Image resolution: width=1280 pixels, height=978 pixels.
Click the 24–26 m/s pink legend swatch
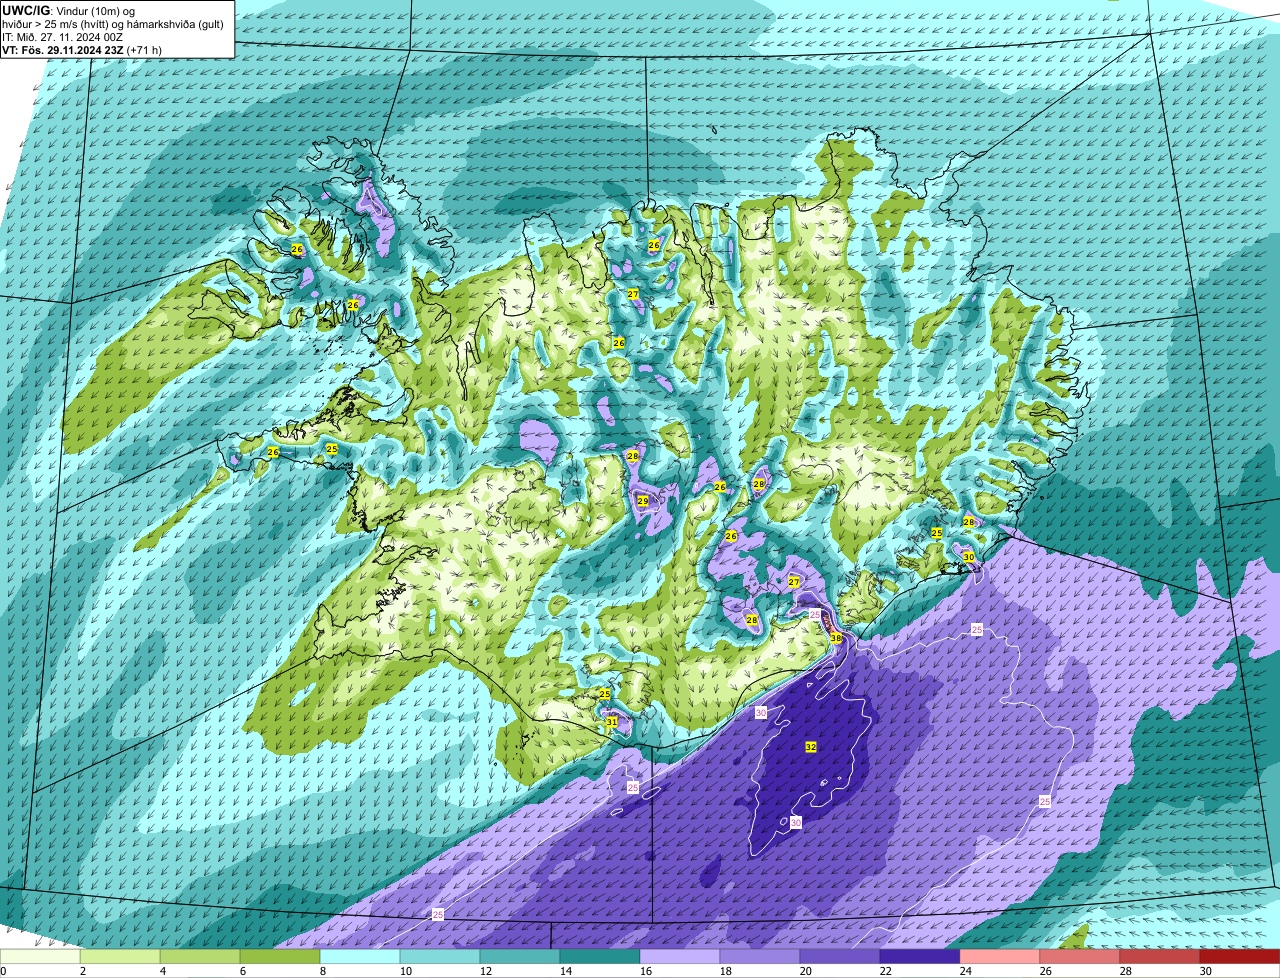[1000, 957]
